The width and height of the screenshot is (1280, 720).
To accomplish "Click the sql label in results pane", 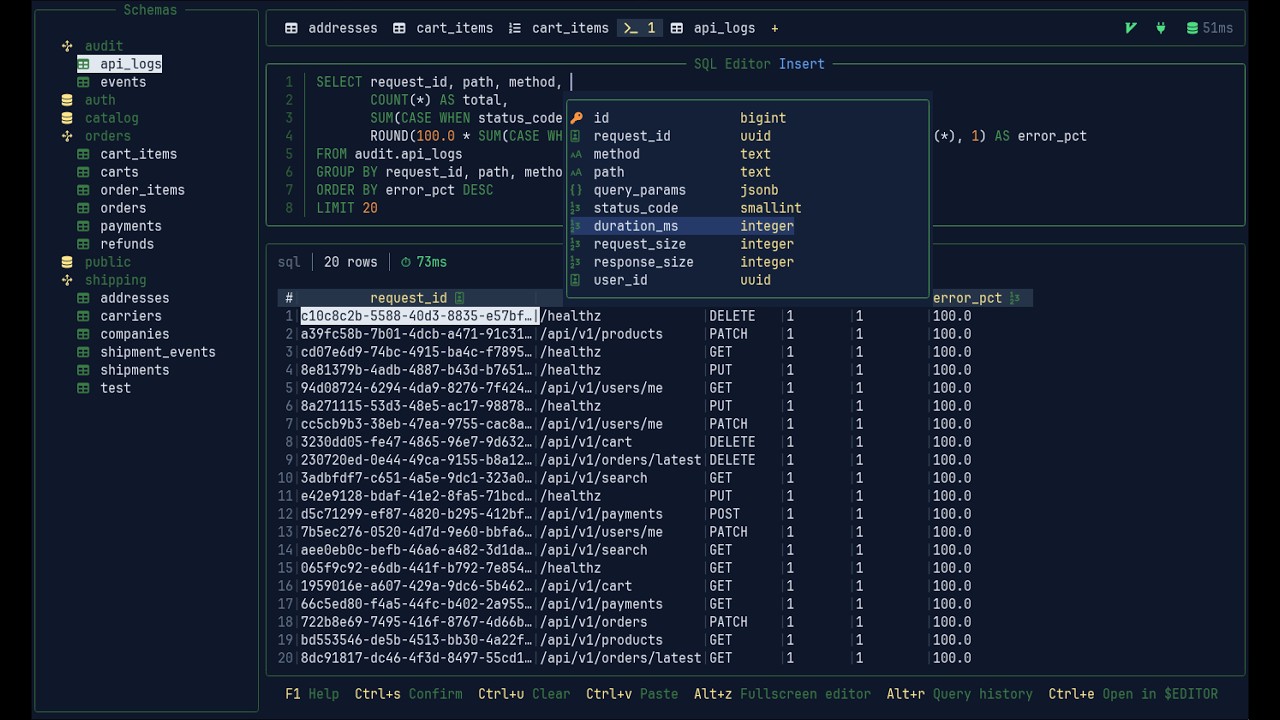I will click(289, 262).
